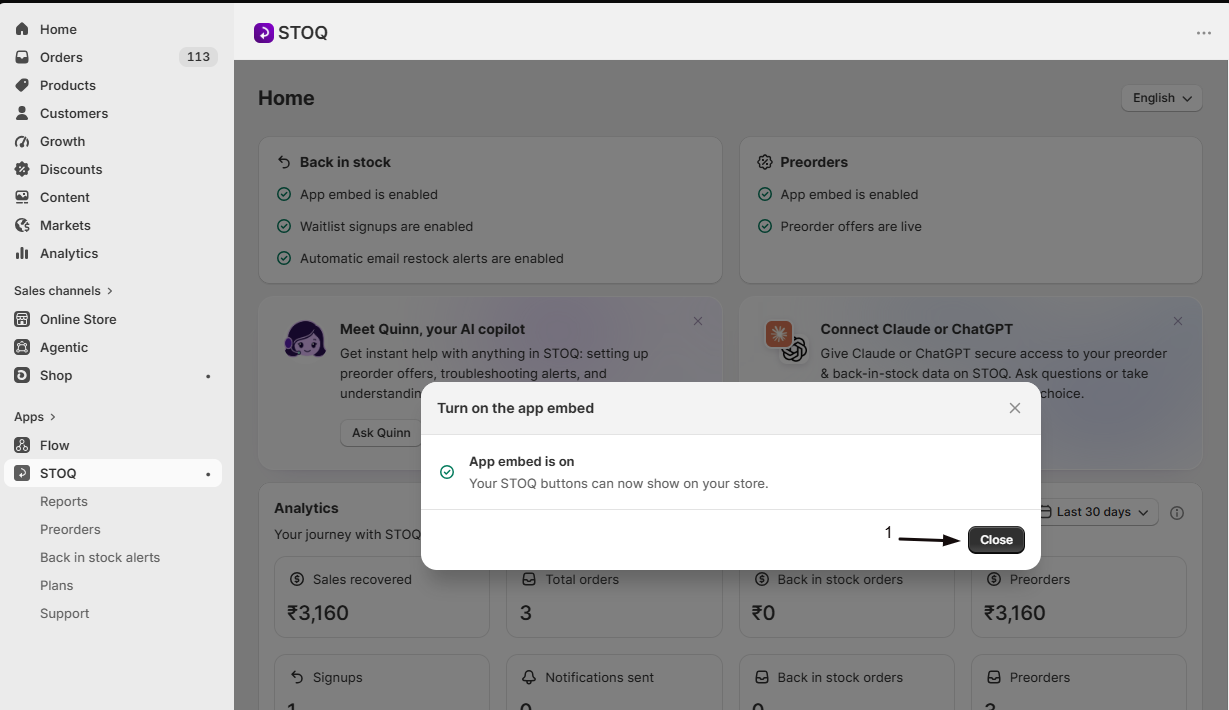The image size is (1229, 710).
Task: Click the Ask Quinn button
Action: (x=381, y=433)
